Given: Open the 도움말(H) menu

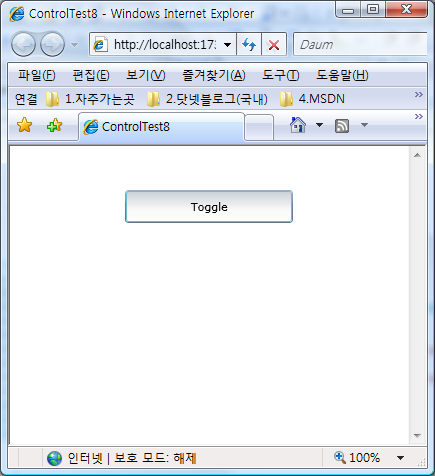Looking at the screenshot, I should click(x=342, y=75).
